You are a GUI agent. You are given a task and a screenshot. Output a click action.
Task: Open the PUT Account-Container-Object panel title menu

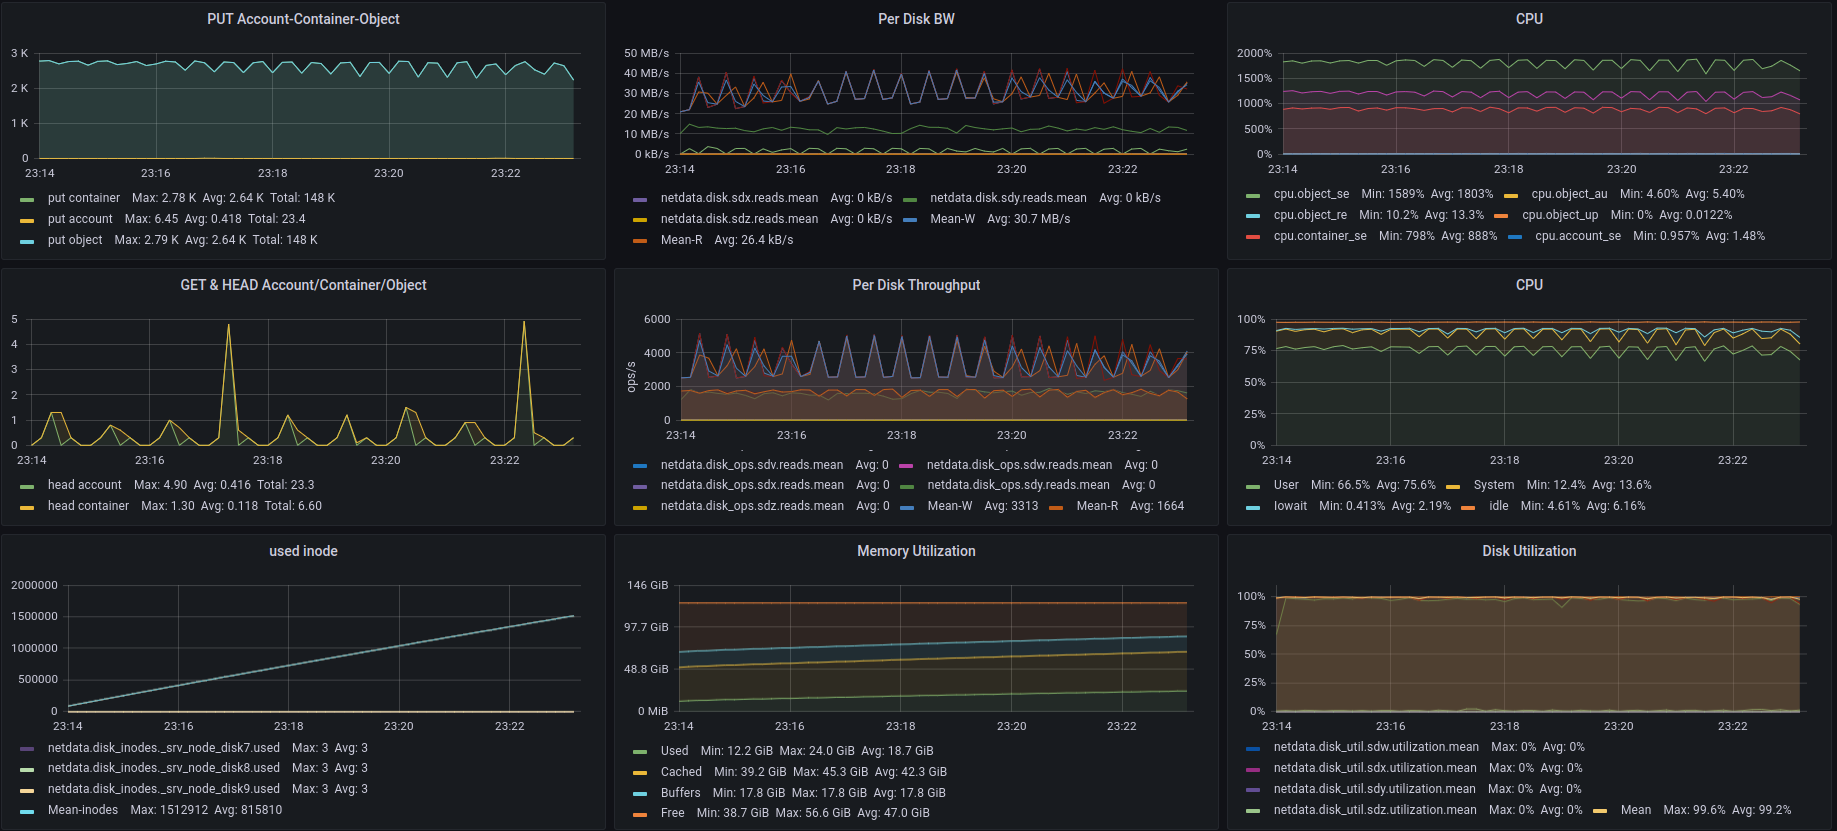(x=303, y=19)
